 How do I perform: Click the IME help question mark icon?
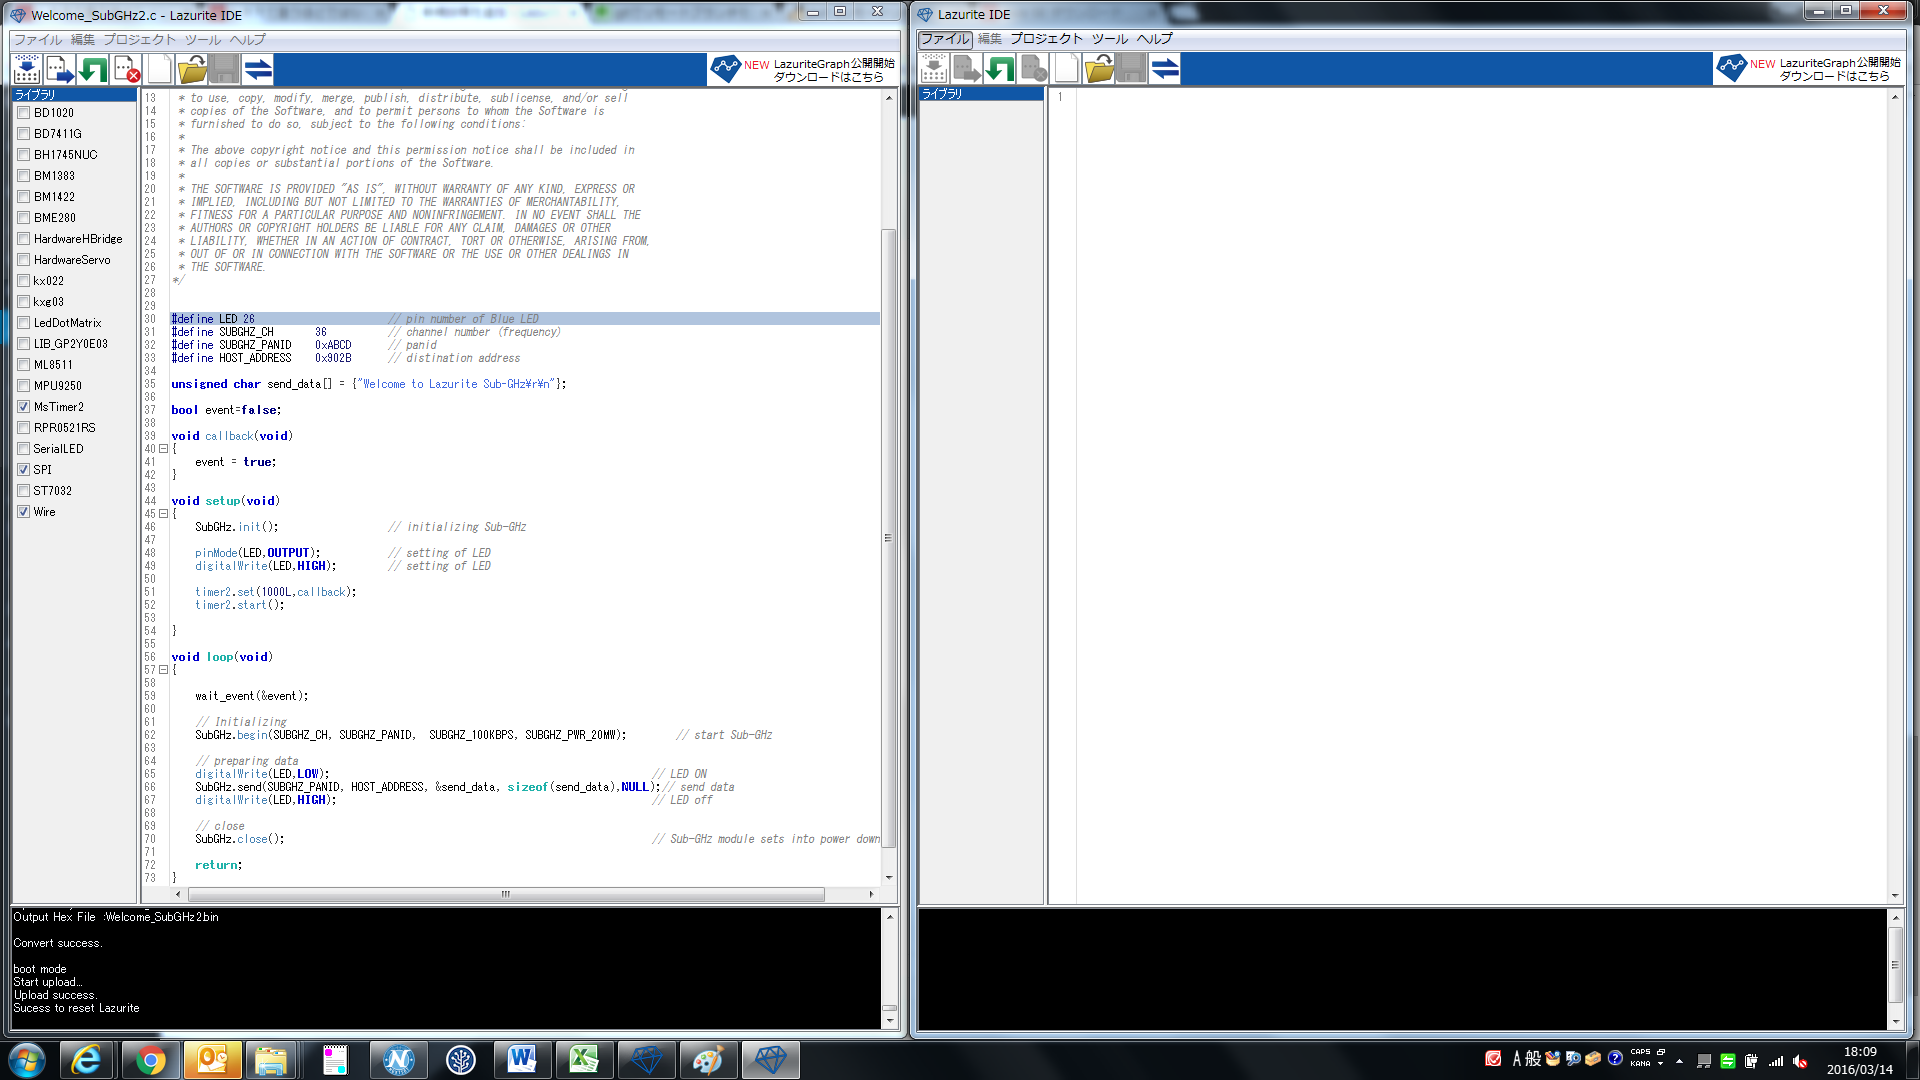1615,1058
